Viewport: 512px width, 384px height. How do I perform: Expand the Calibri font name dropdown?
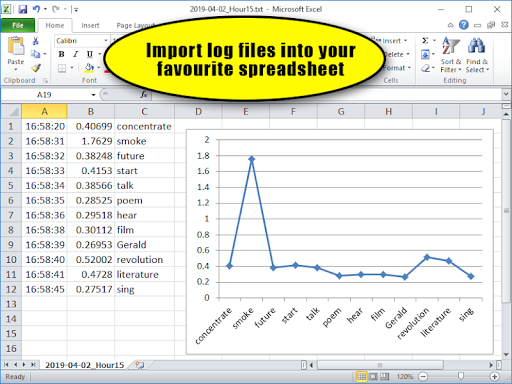click(106, 41)
